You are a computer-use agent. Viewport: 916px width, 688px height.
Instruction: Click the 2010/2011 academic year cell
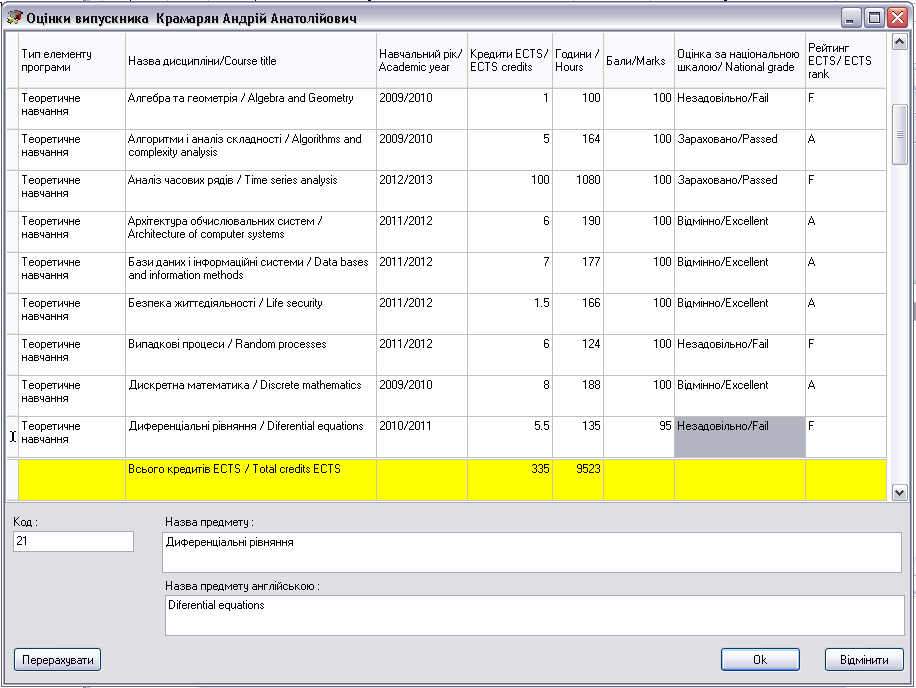[x=422, y=436]
